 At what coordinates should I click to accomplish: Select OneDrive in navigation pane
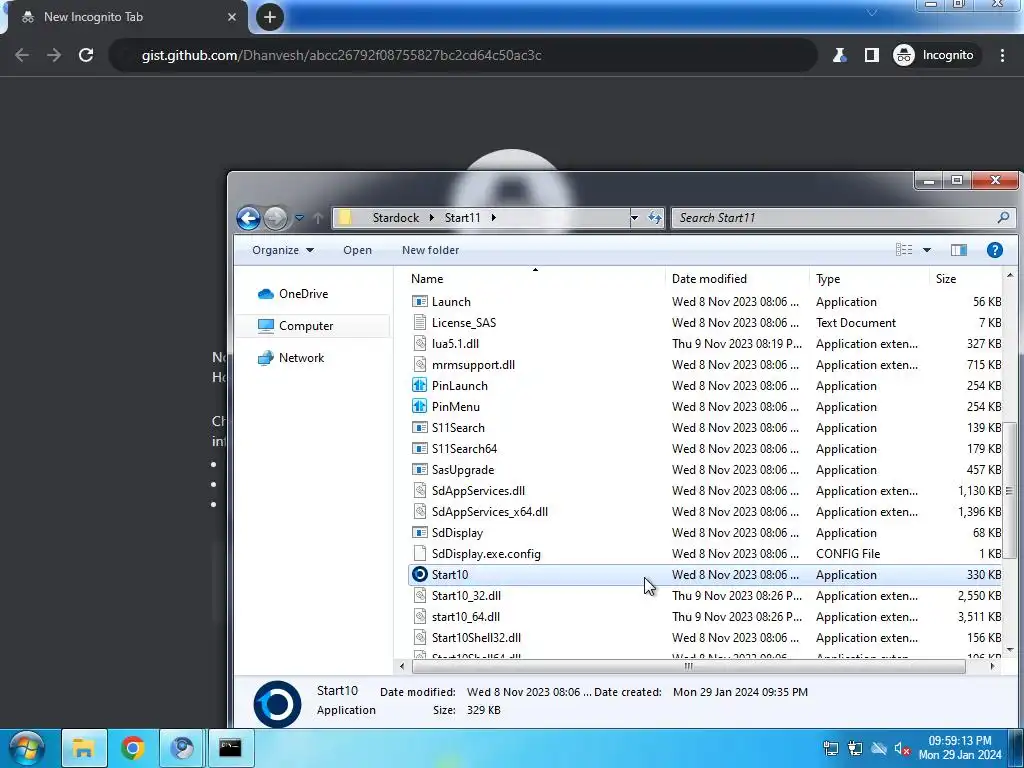pyautogui.click(x=304, y=294)
